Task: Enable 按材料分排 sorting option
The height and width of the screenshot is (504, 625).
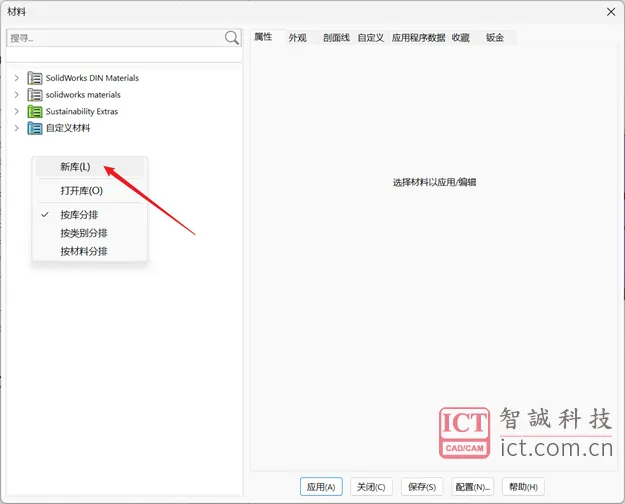Action: pyautogui.click(x=84, y=251)
